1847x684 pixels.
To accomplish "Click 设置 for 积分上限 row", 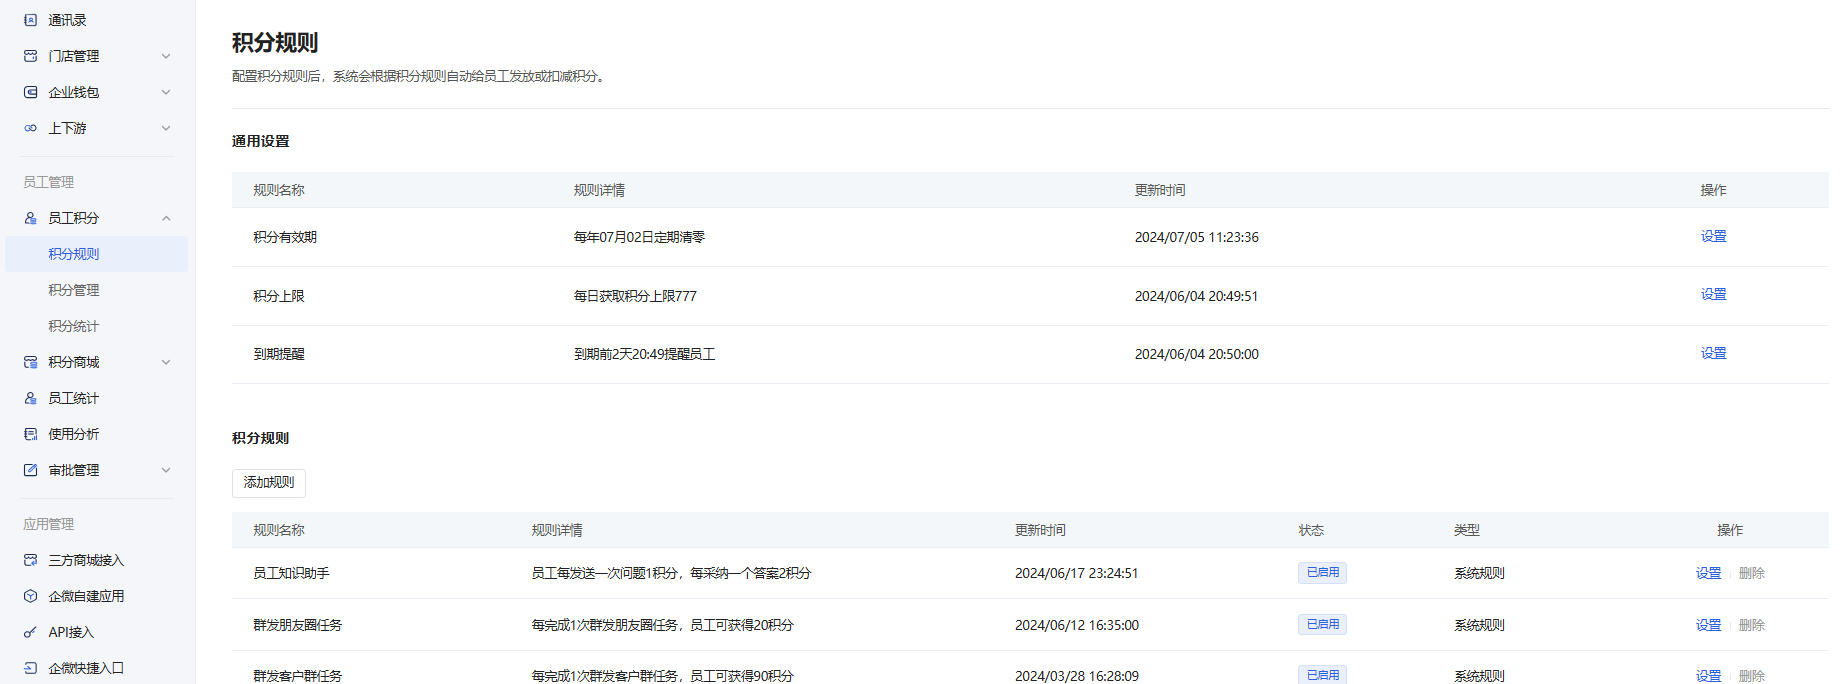I will coord(1713,294).
